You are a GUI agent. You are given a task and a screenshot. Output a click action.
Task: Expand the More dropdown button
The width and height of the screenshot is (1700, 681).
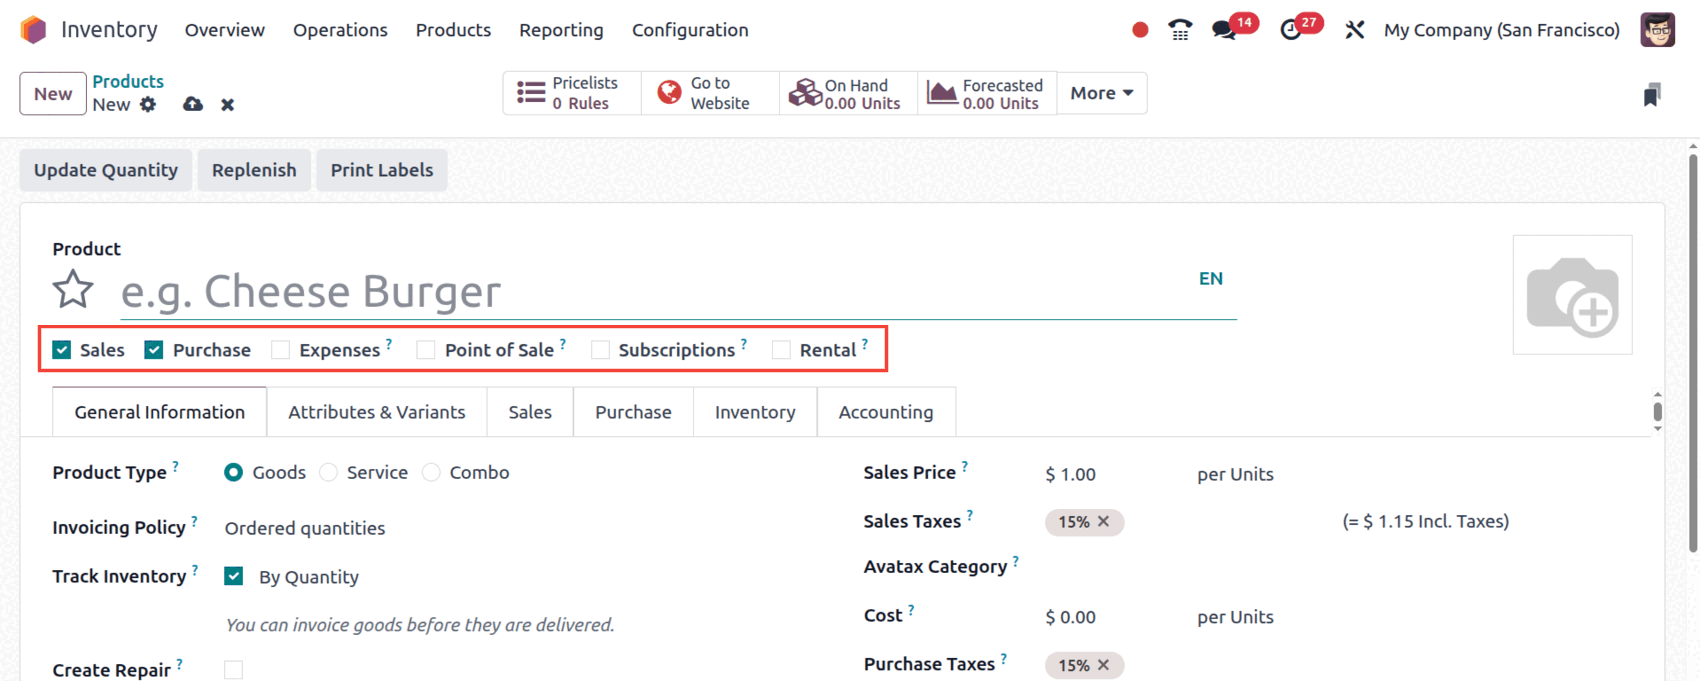pyautogui.click(x=1101, y=93)
